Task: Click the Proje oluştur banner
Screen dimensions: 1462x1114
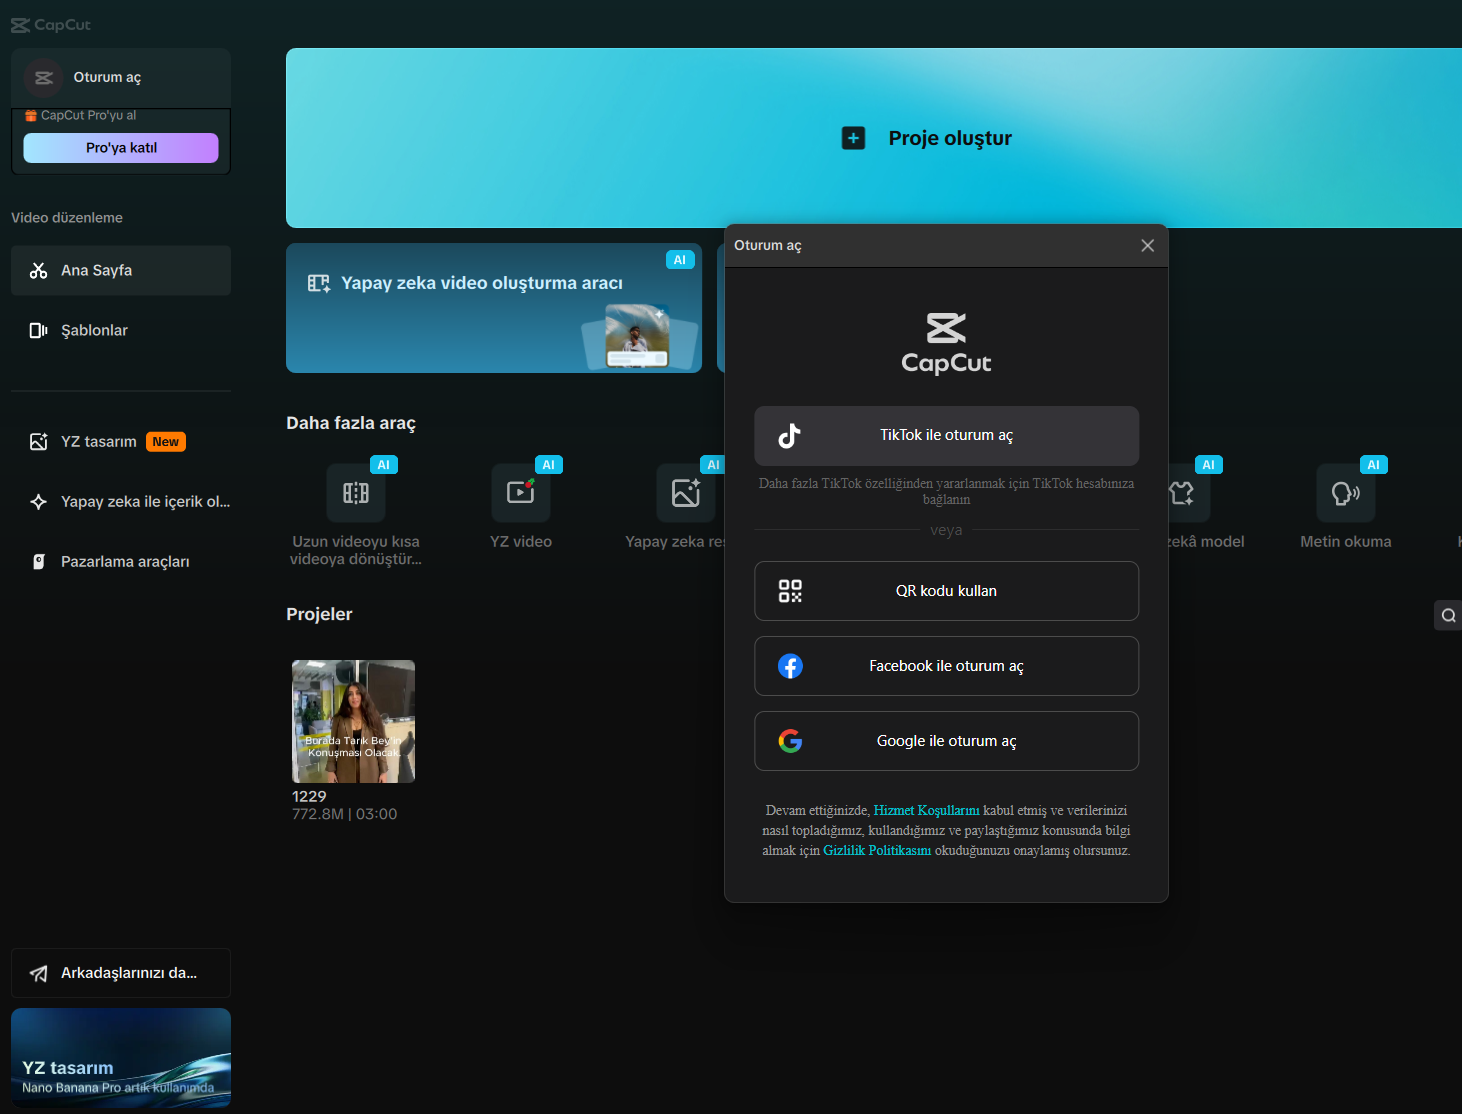Action: coord(874,138)
